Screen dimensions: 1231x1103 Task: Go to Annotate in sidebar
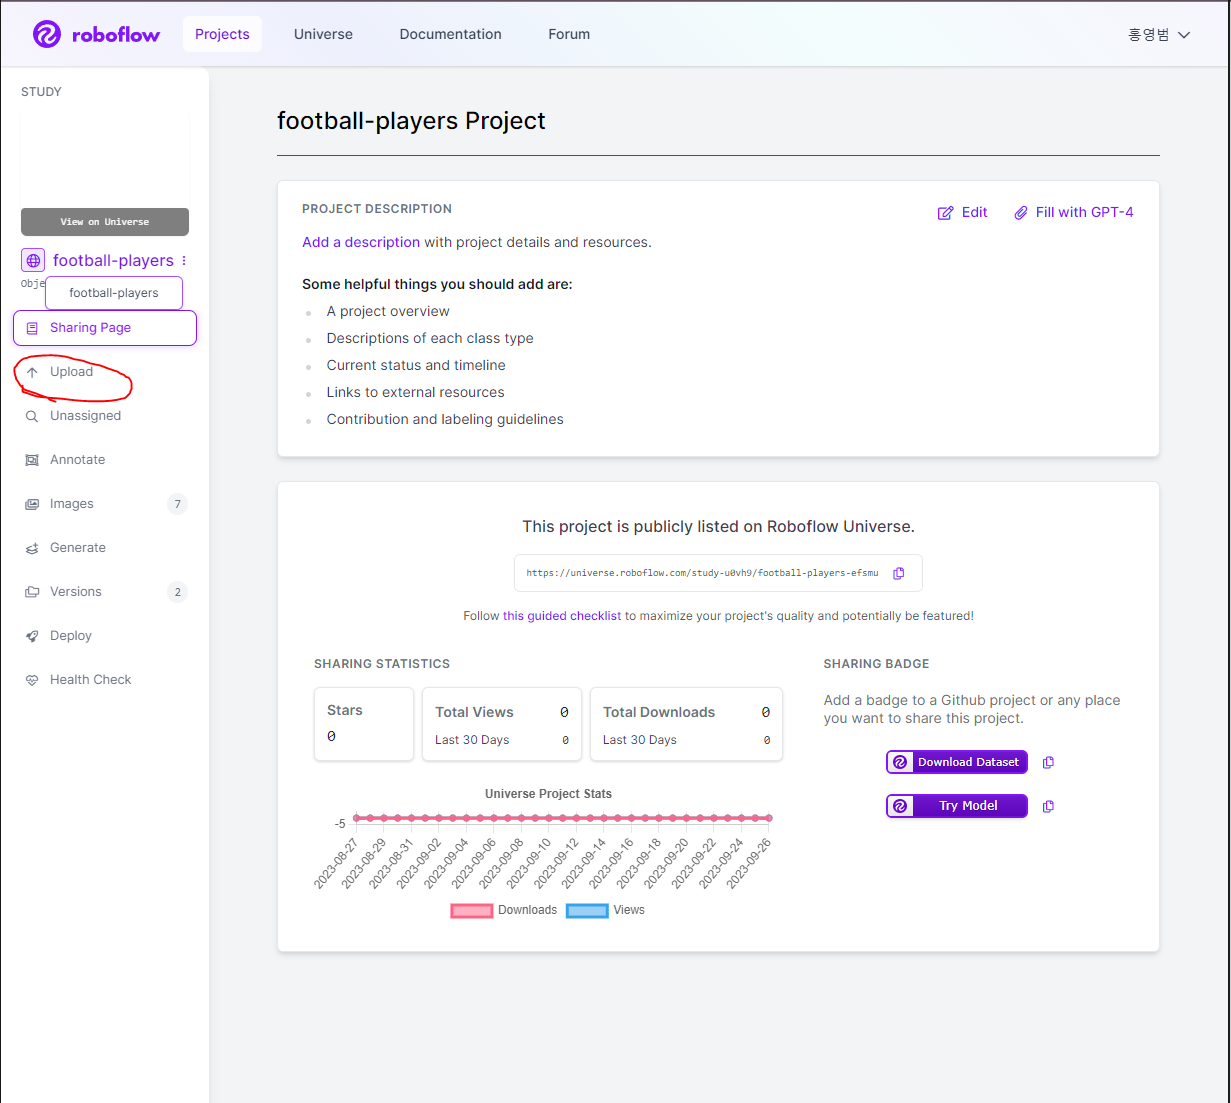[x=77, y=460]
